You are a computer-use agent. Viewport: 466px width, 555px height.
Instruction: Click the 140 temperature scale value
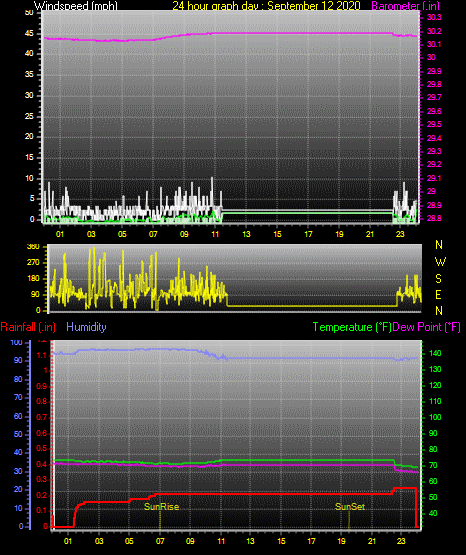(x=435, y=353)
